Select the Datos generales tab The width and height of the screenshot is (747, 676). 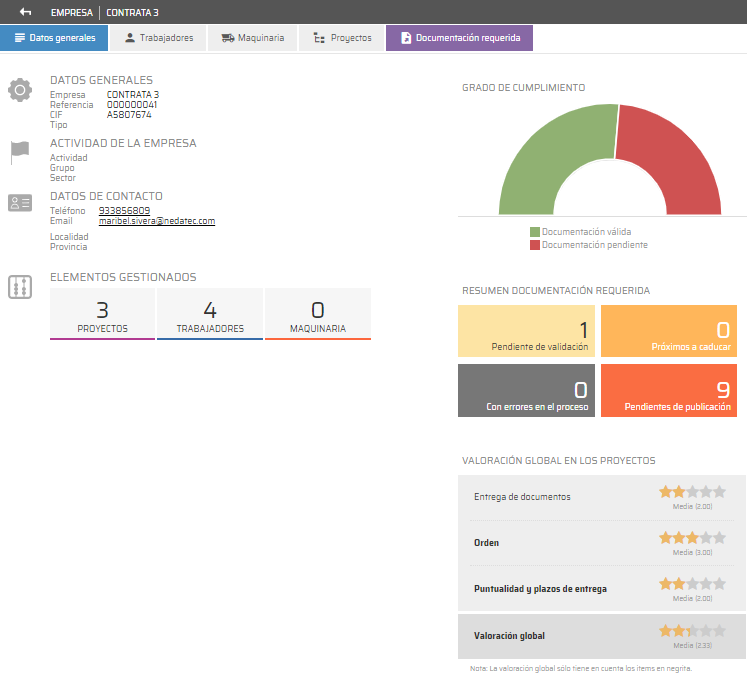click(54, 38)
